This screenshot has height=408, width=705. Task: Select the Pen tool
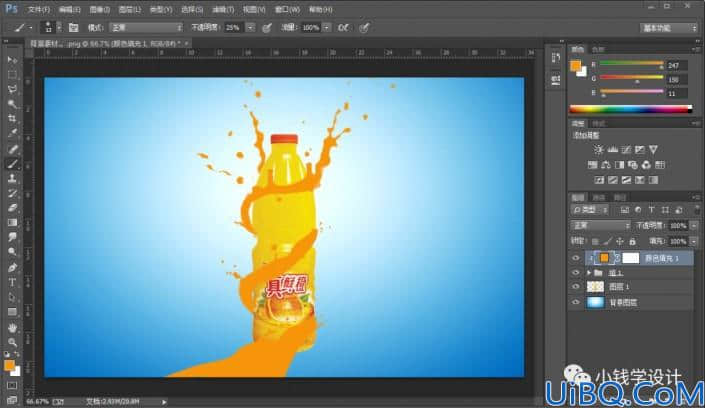(x=12, y=268)
